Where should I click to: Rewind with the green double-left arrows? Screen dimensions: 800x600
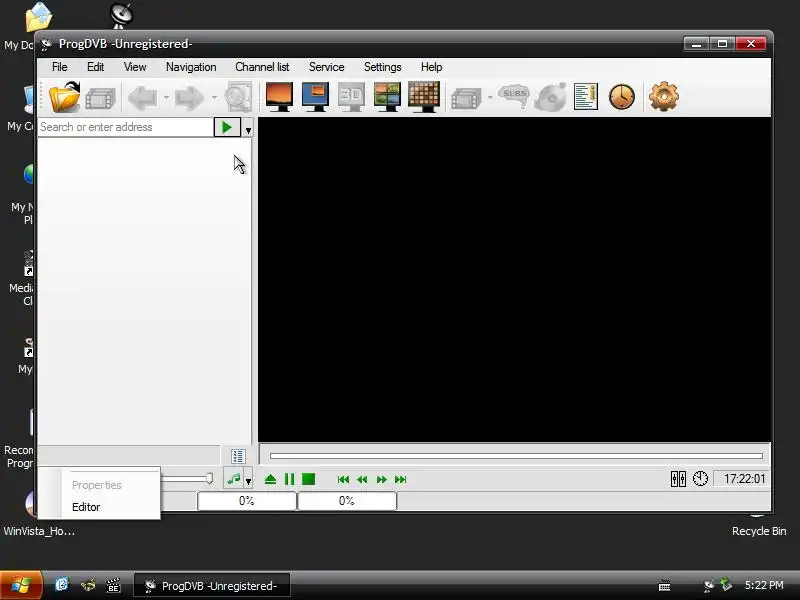pyautogui.click(x=362, y=480)
